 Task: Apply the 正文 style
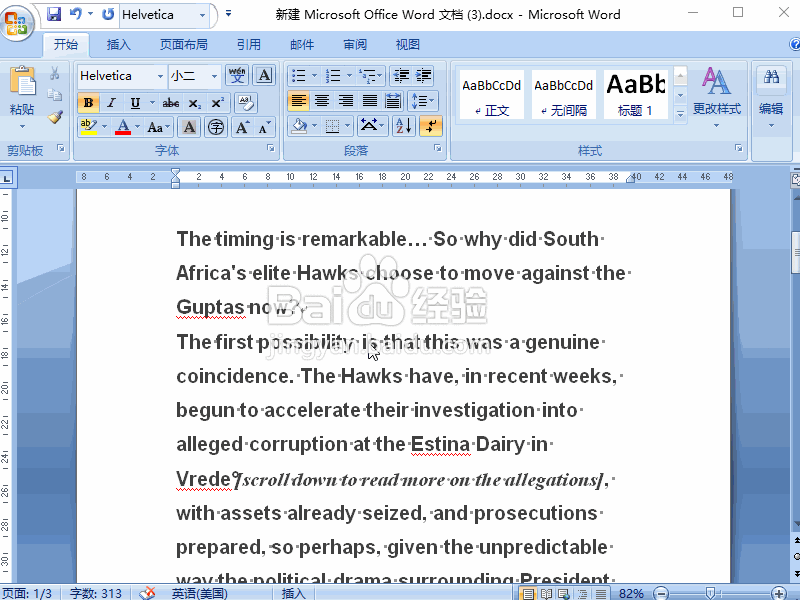491,95
